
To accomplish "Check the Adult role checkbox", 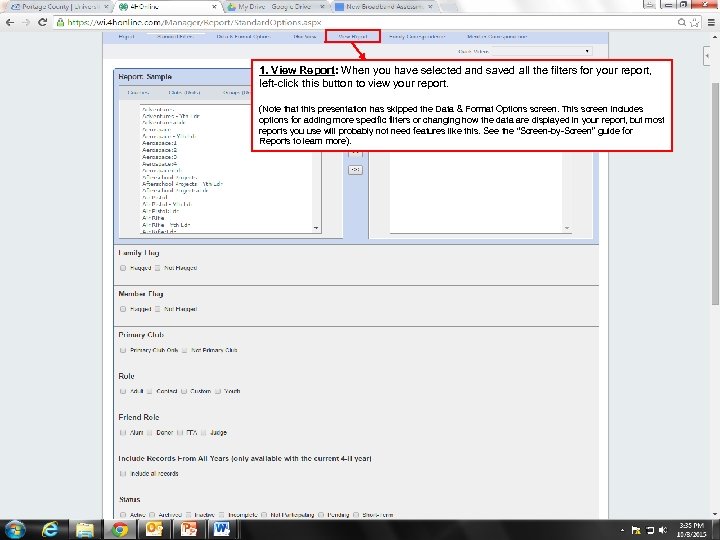I will pos(123,391).
